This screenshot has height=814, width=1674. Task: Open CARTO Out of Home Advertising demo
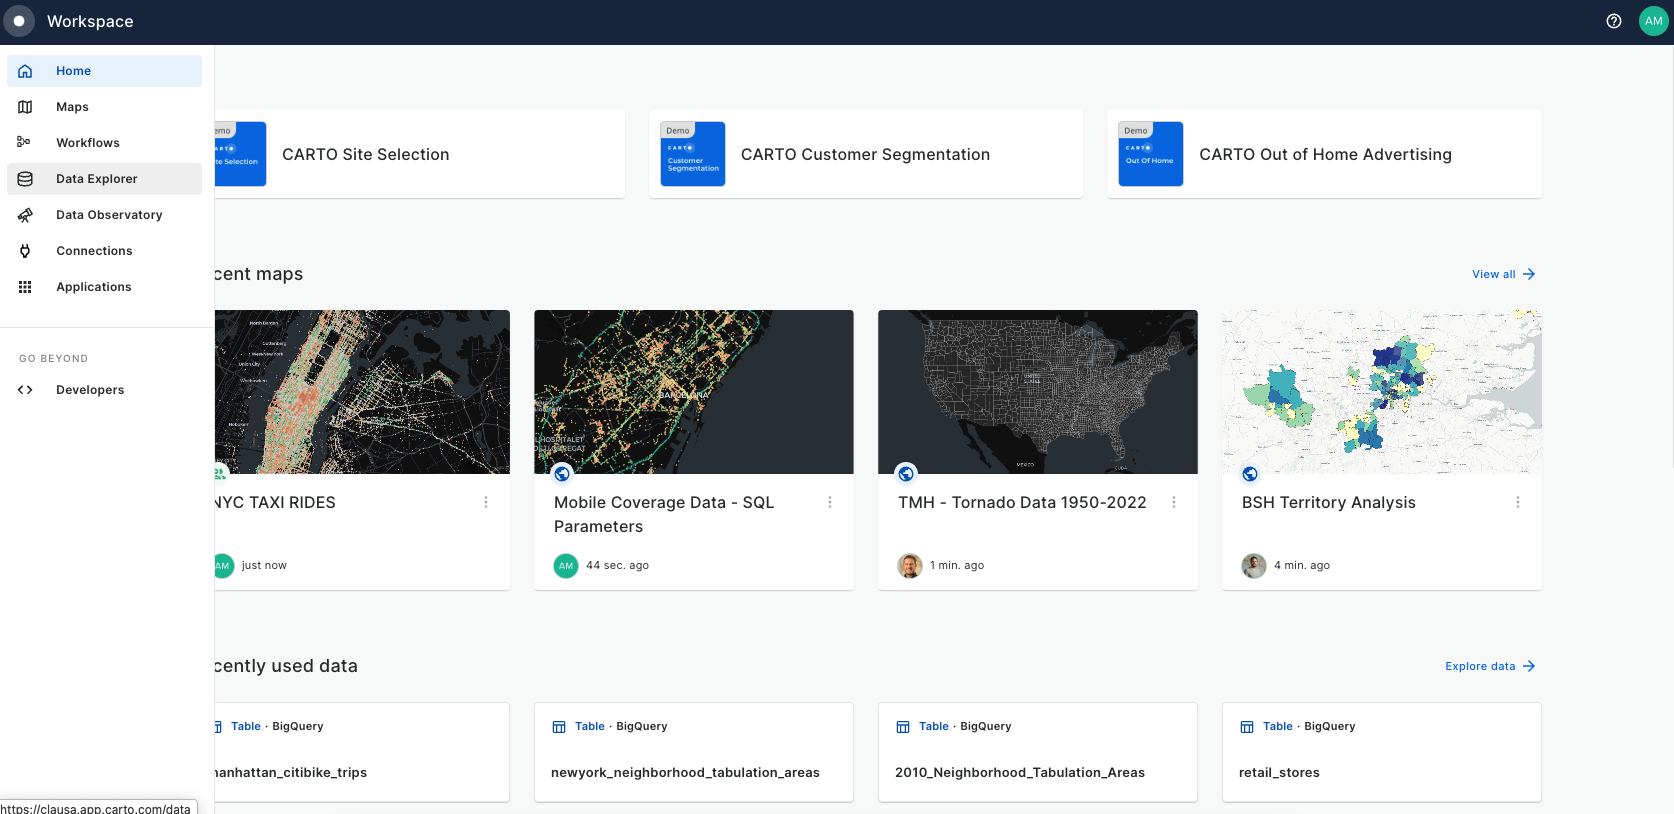[x=1324, y=154]
